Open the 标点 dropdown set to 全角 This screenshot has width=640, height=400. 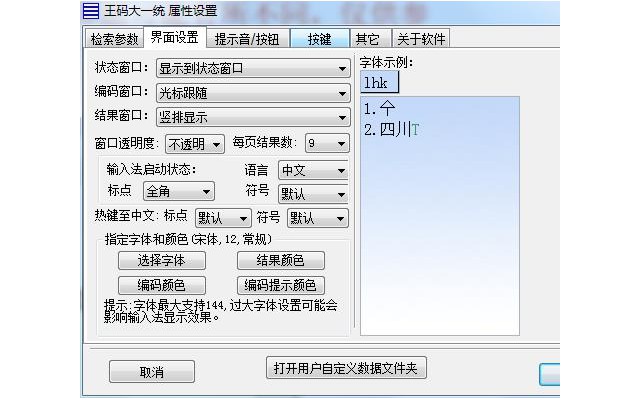pyautogui.click(x=179, y=191)
